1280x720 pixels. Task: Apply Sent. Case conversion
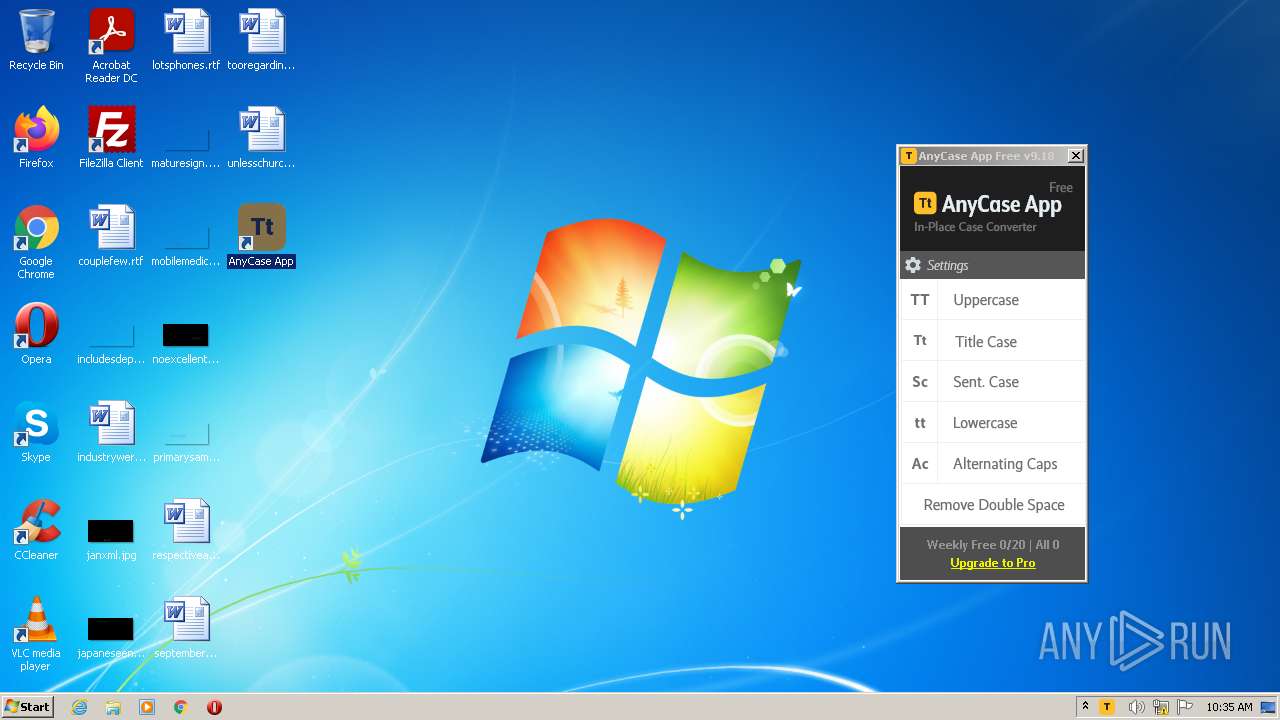[992, 382]
